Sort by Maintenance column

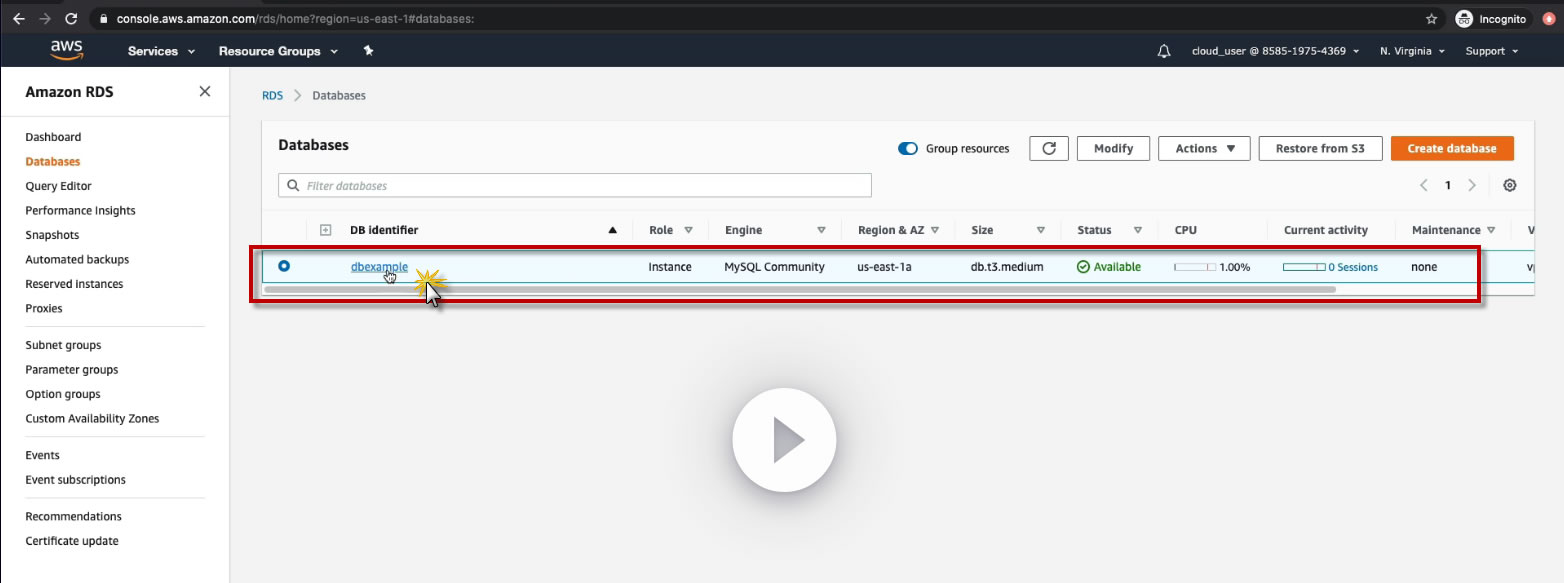tap(1491, 230)
